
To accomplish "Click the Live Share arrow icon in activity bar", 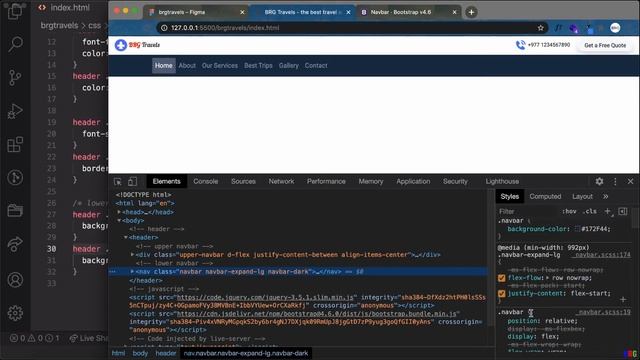I will pos(15,244).
